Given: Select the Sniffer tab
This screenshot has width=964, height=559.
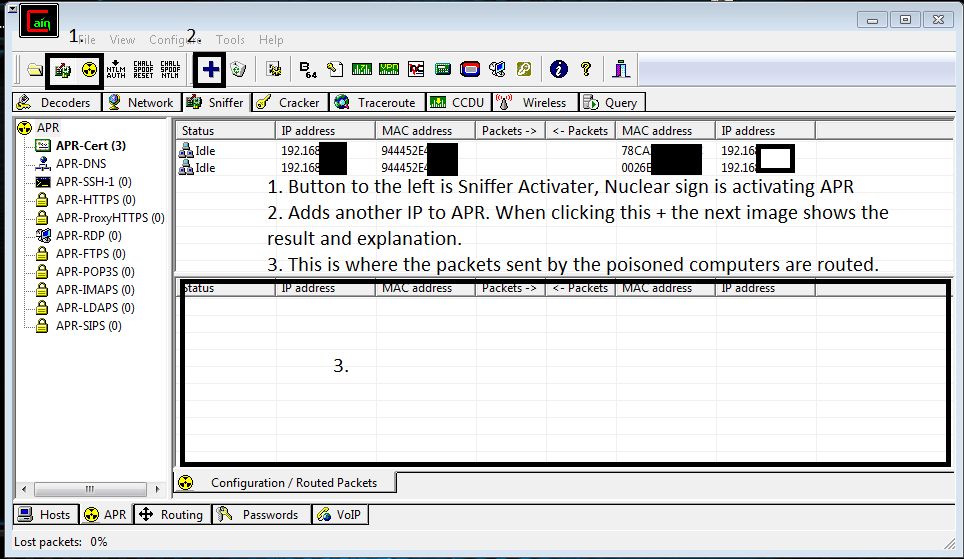Looking at the screenshot, I should (x=216, y=103).
